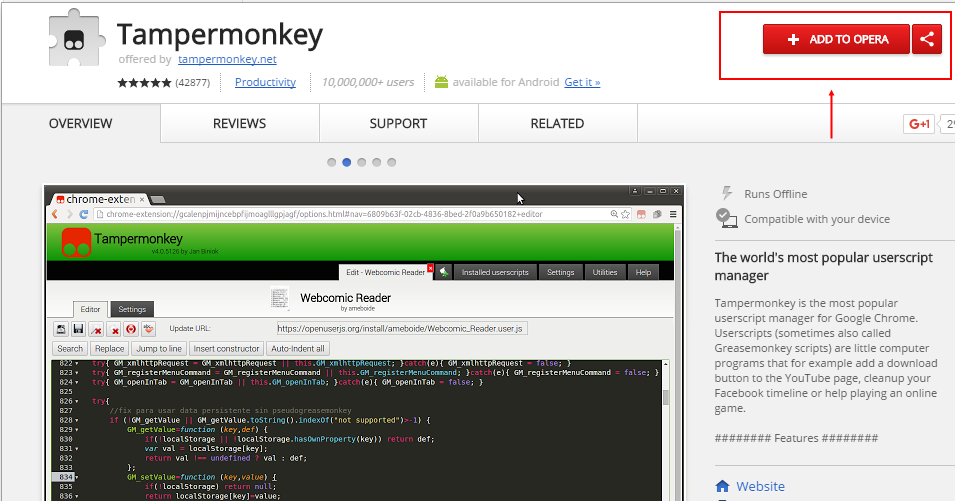Viewport: 955px width, 501px height.
Task: Click the forward arrow in the screenshot browser
Action: pos(69,214)
